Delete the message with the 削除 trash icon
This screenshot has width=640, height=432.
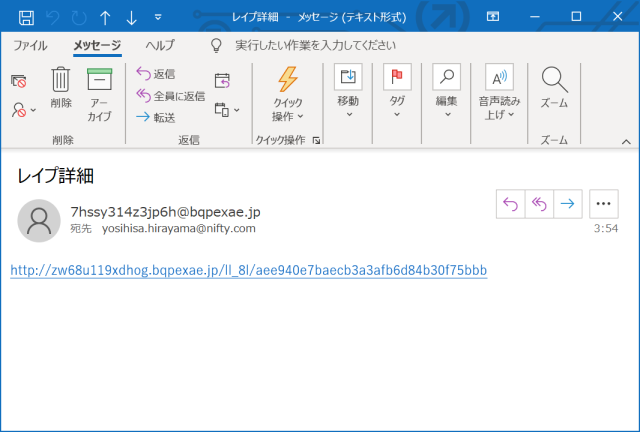(61, 88)
